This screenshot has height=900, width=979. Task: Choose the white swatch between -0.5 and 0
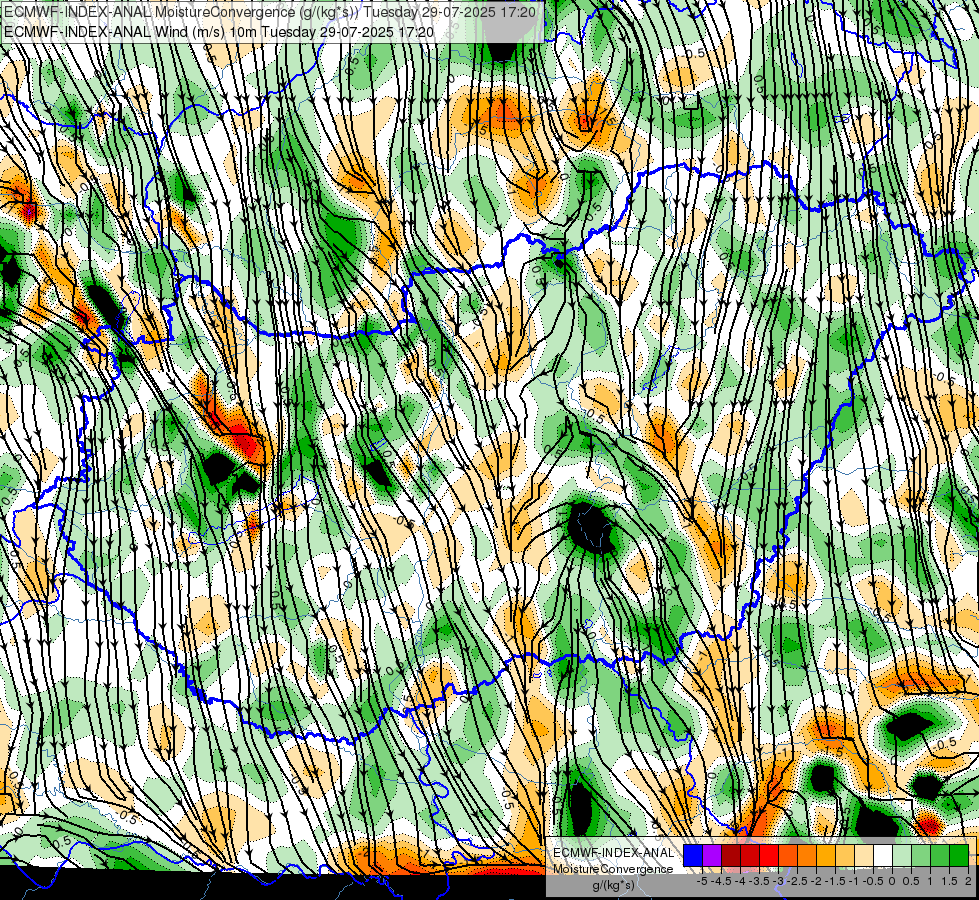tap(883, 856)
